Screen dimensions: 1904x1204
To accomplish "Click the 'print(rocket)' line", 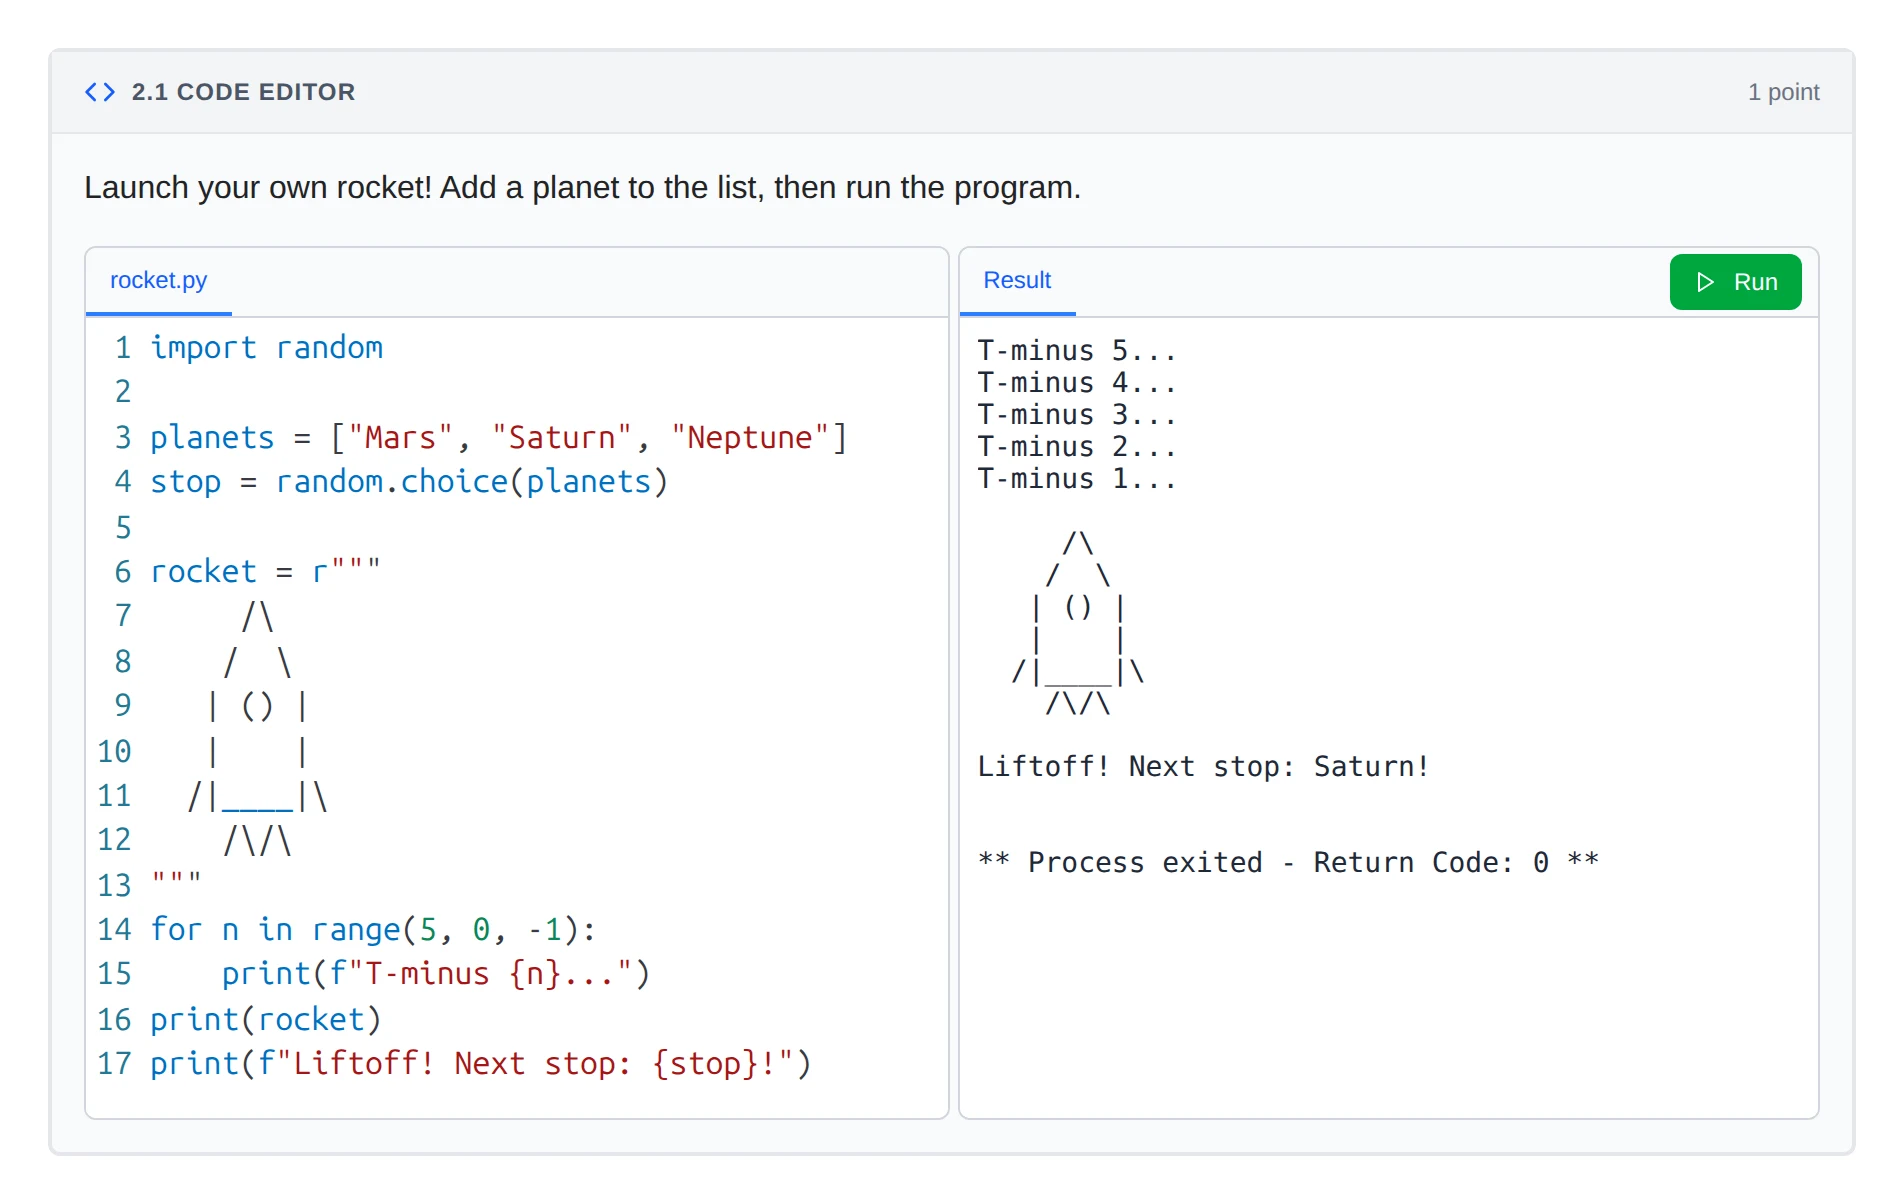I will tap(266, 1019).
